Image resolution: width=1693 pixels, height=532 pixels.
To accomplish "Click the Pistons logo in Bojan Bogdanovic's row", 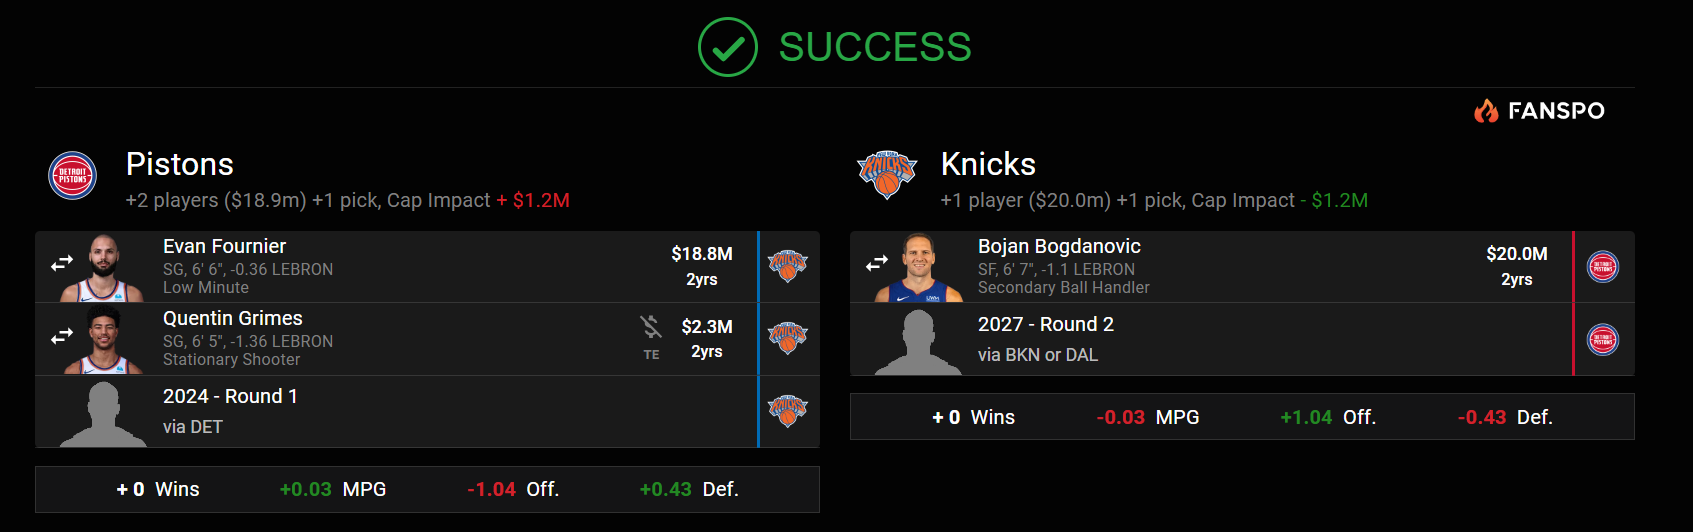I will click(1603, 267).
